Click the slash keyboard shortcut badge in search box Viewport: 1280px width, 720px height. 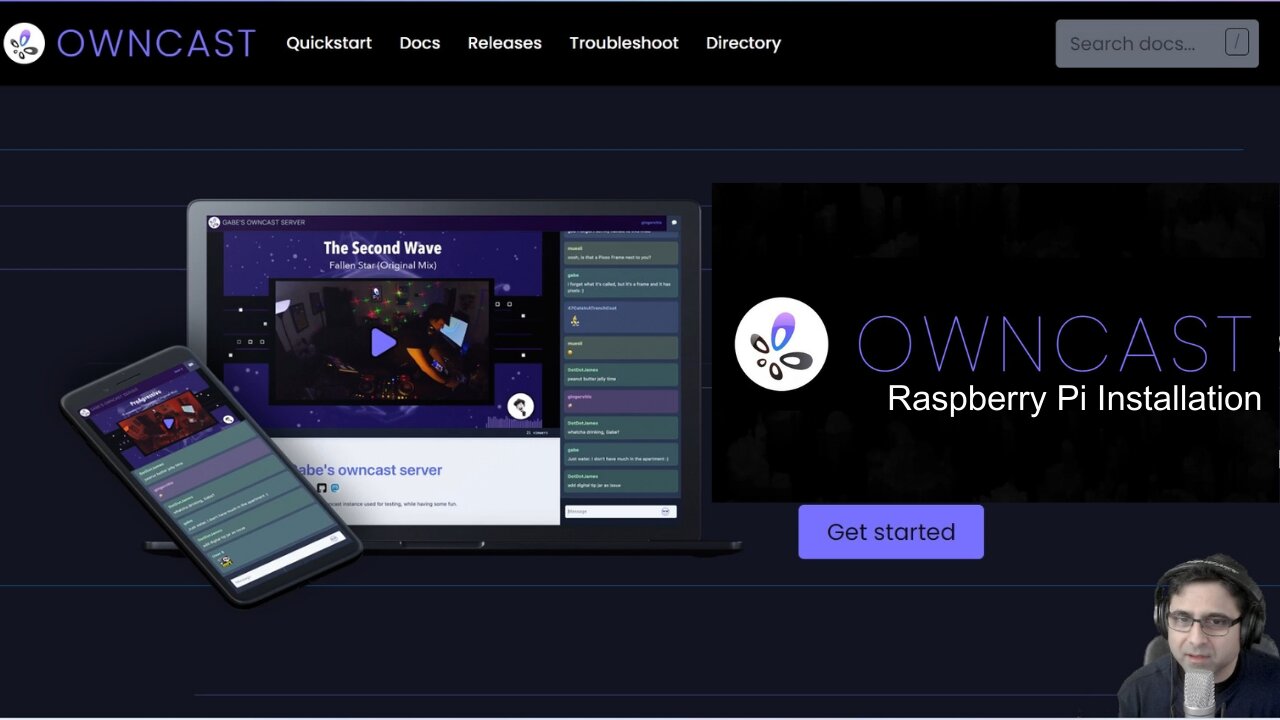[1237, 42]
